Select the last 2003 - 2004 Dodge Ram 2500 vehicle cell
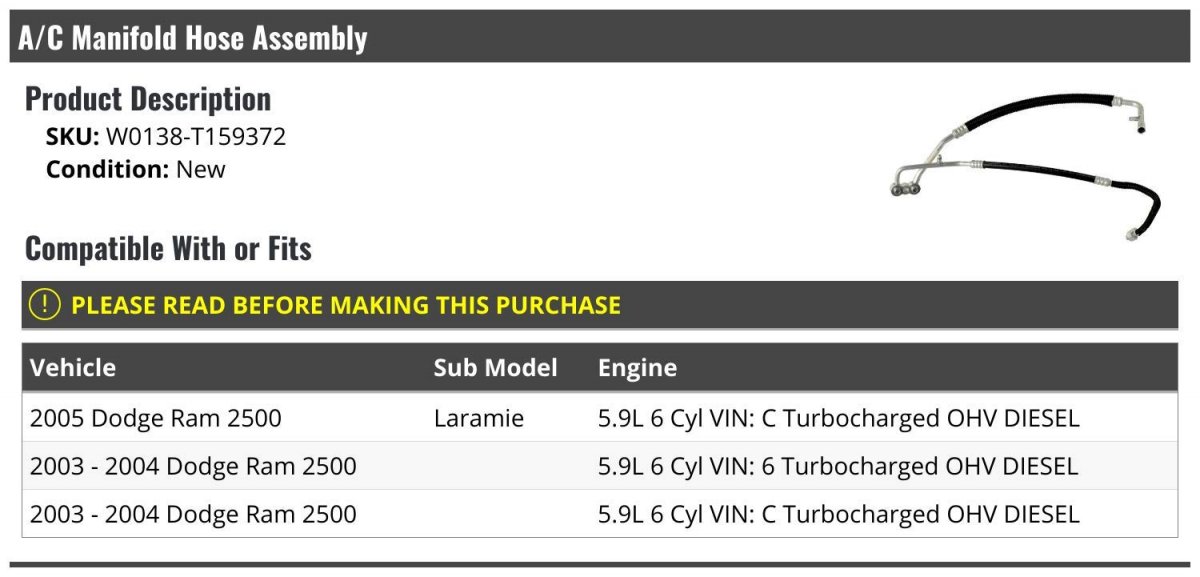The image size is (1200, 577). 193,514
